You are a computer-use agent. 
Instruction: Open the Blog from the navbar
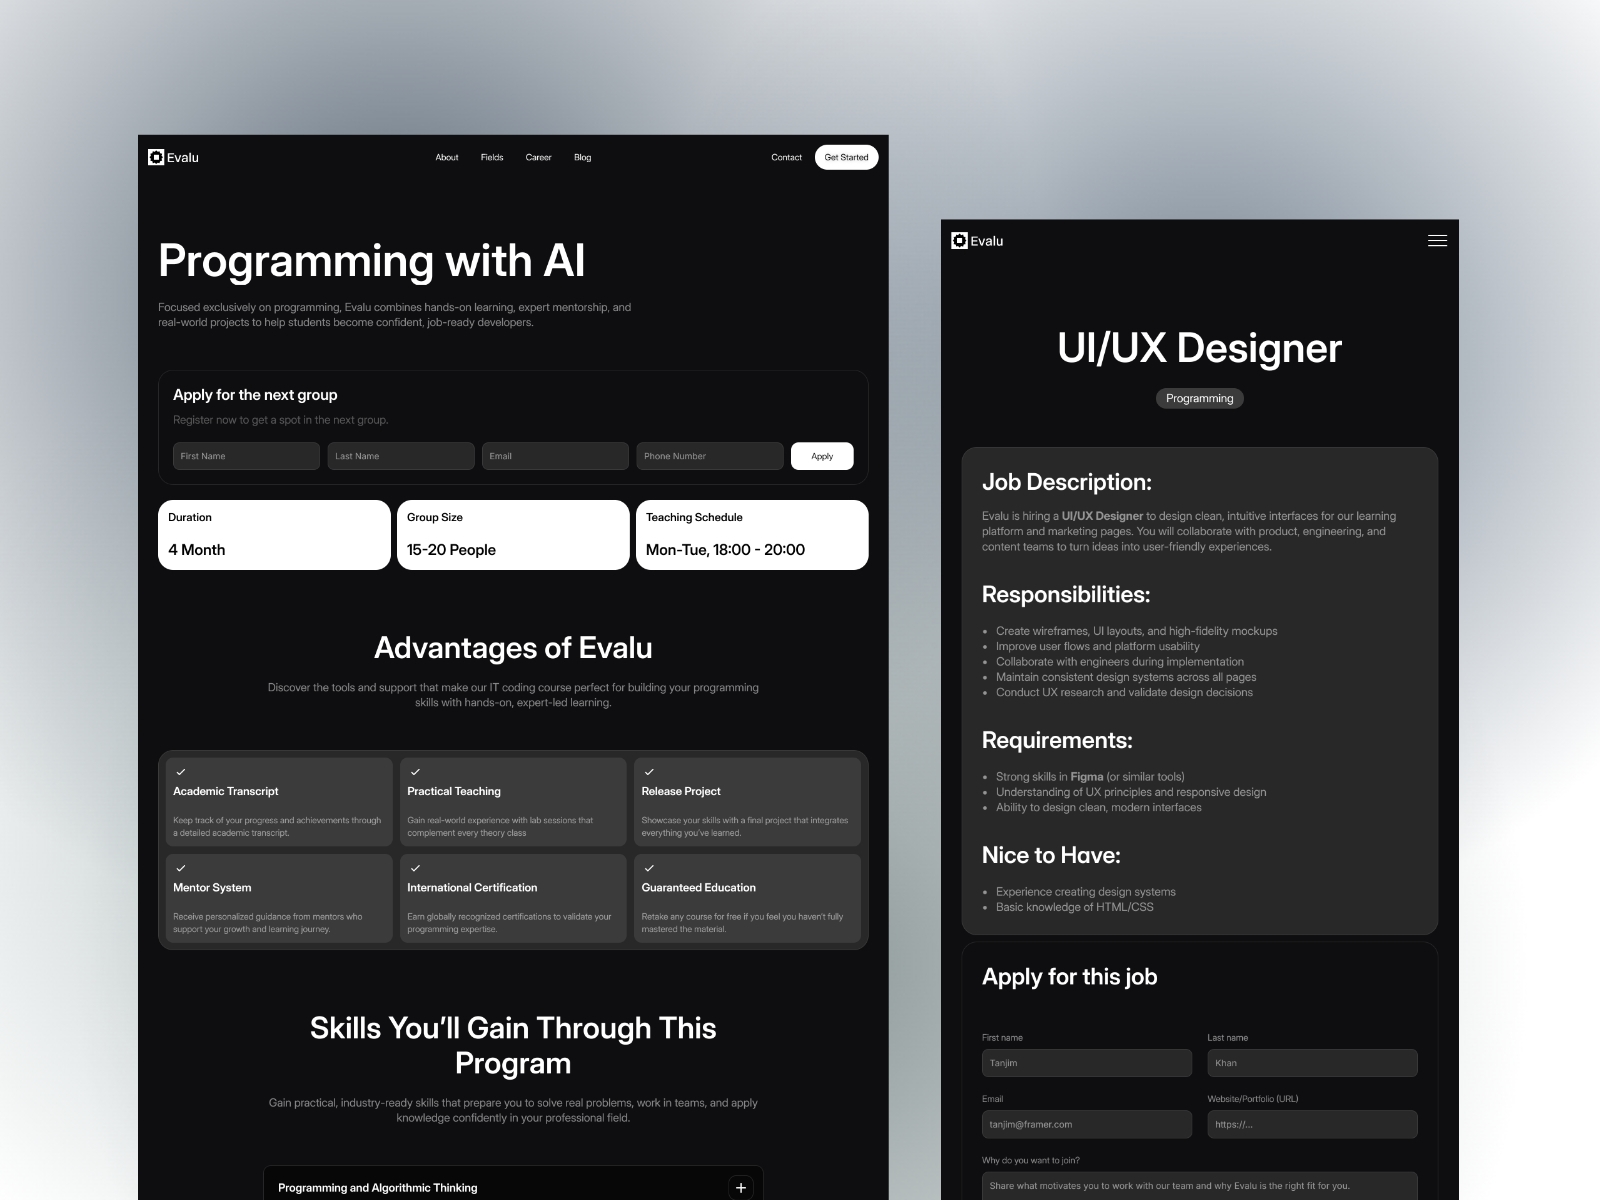582,157
